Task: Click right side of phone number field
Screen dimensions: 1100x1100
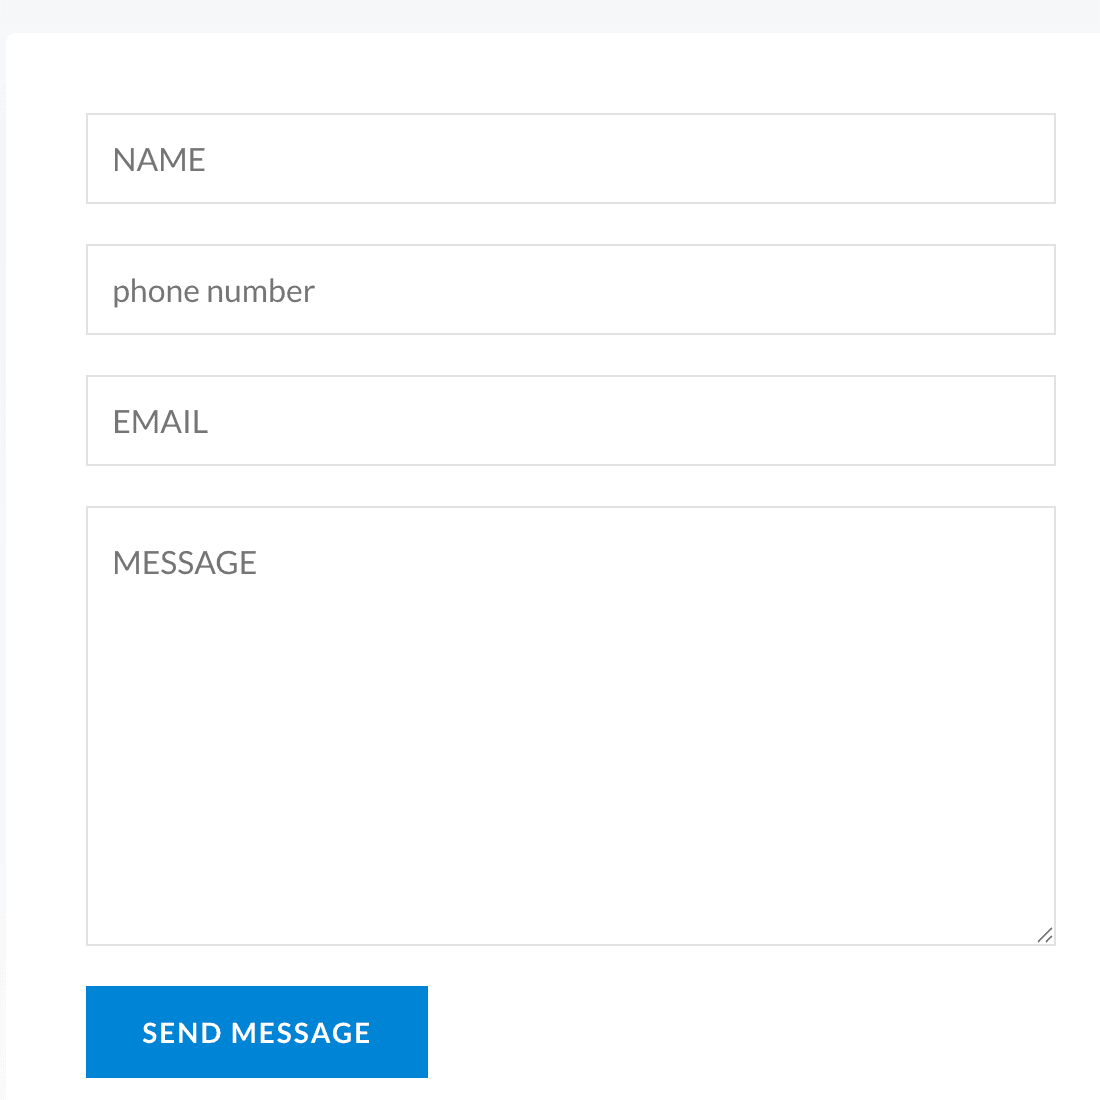Action: tap(1010, 290)
